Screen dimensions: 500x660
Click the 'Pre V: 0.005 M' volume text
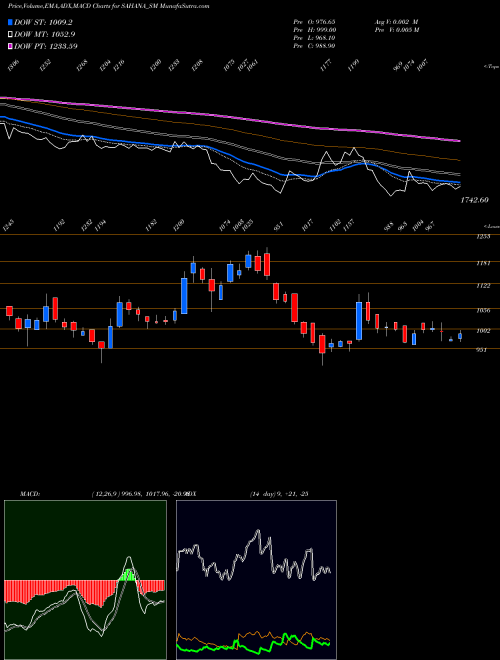pyautogui.click(x=396, y=29)
